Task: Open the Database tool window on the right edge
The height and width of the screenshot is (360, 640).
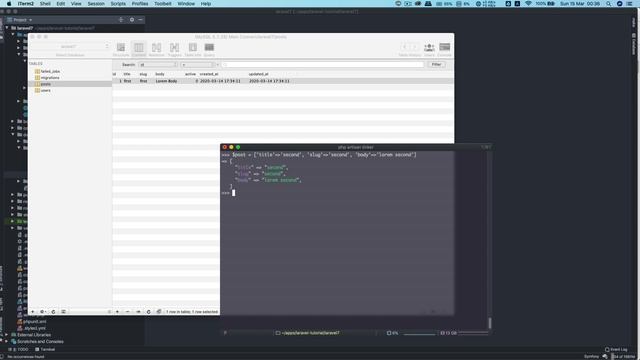Action: click(x=634, y=44)
